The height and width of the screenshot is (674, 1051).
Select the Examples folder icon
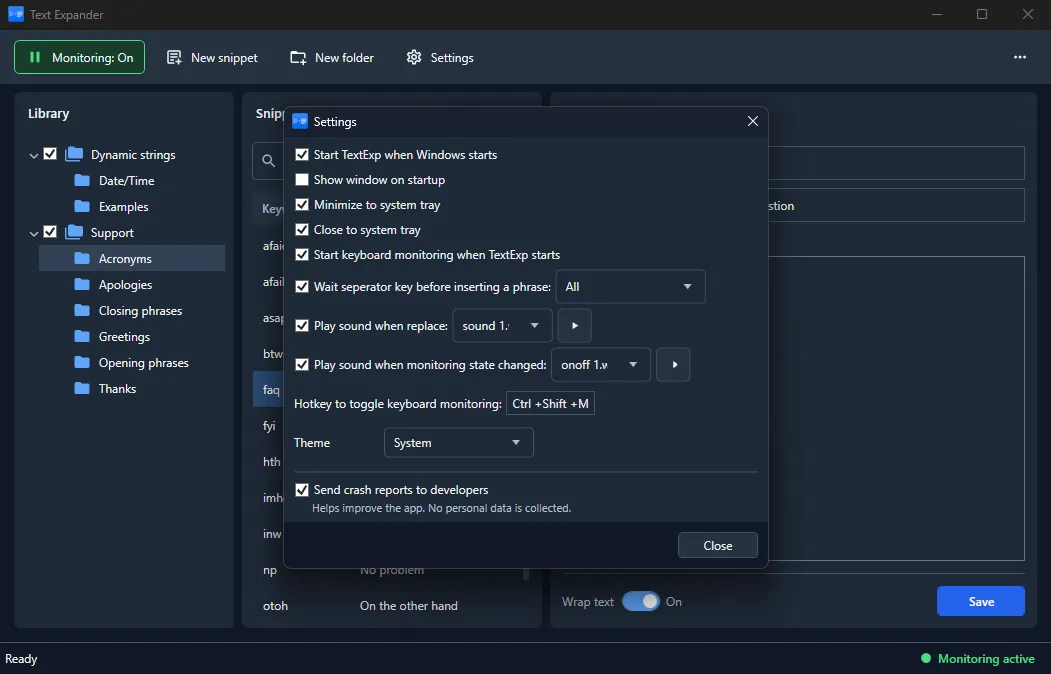tap(82, 206)
